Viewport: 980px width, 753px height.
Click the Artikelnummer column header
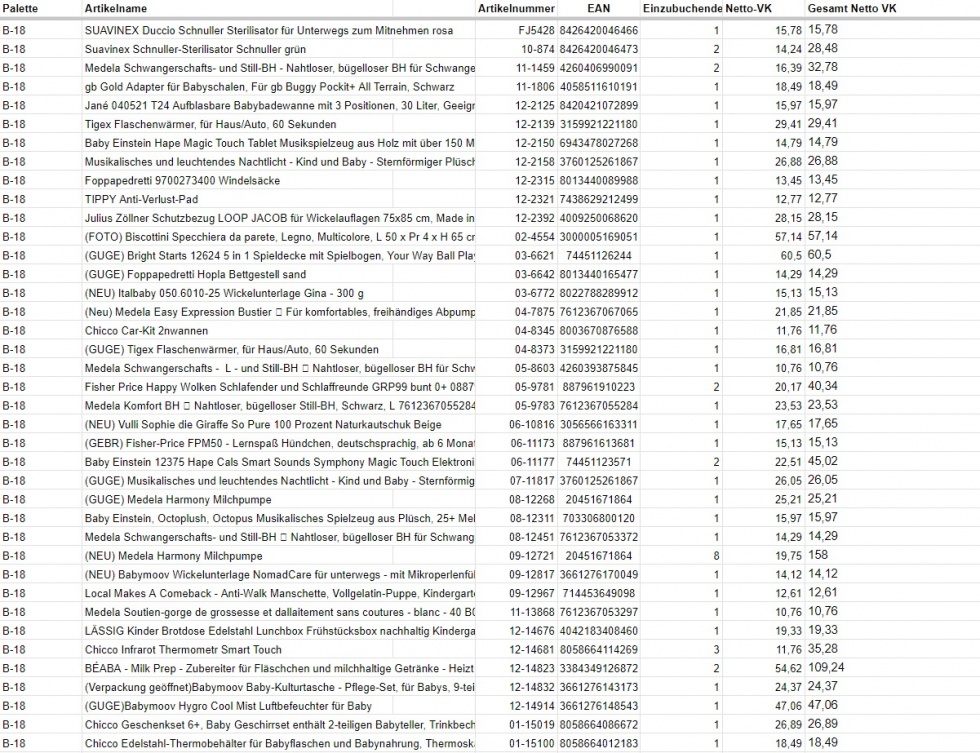[x=516, y=9]
